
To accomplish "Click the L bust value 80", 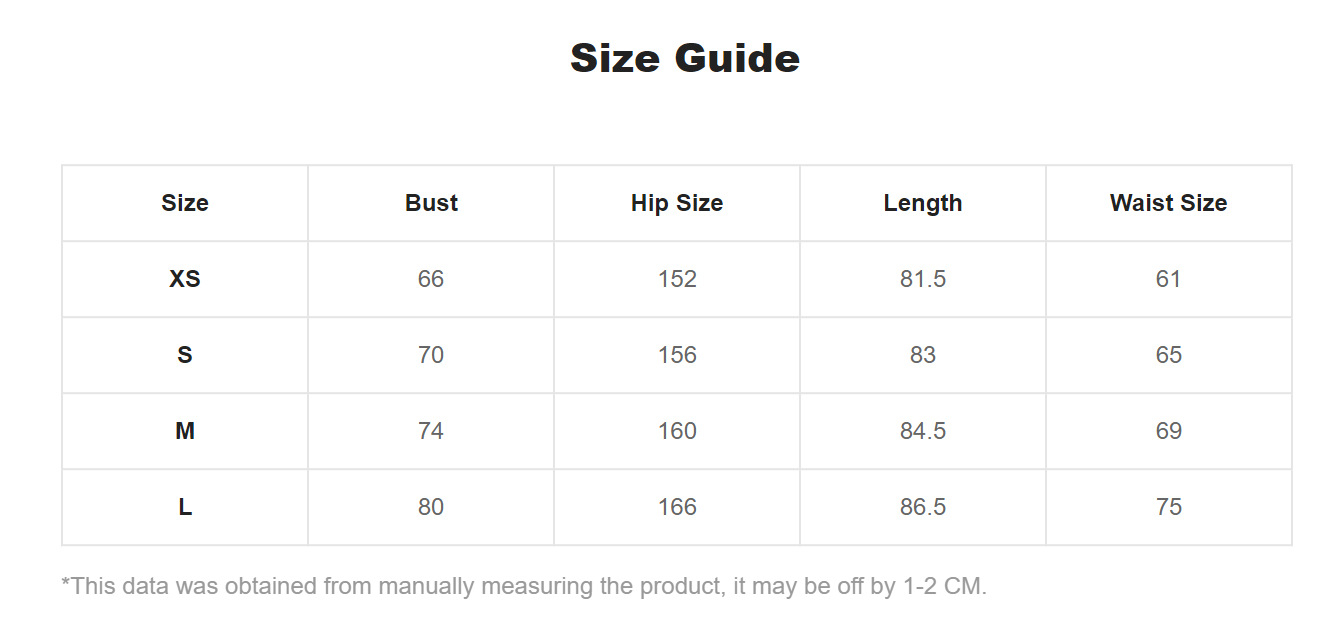I will pyautogui.click(x=431, y=507).
